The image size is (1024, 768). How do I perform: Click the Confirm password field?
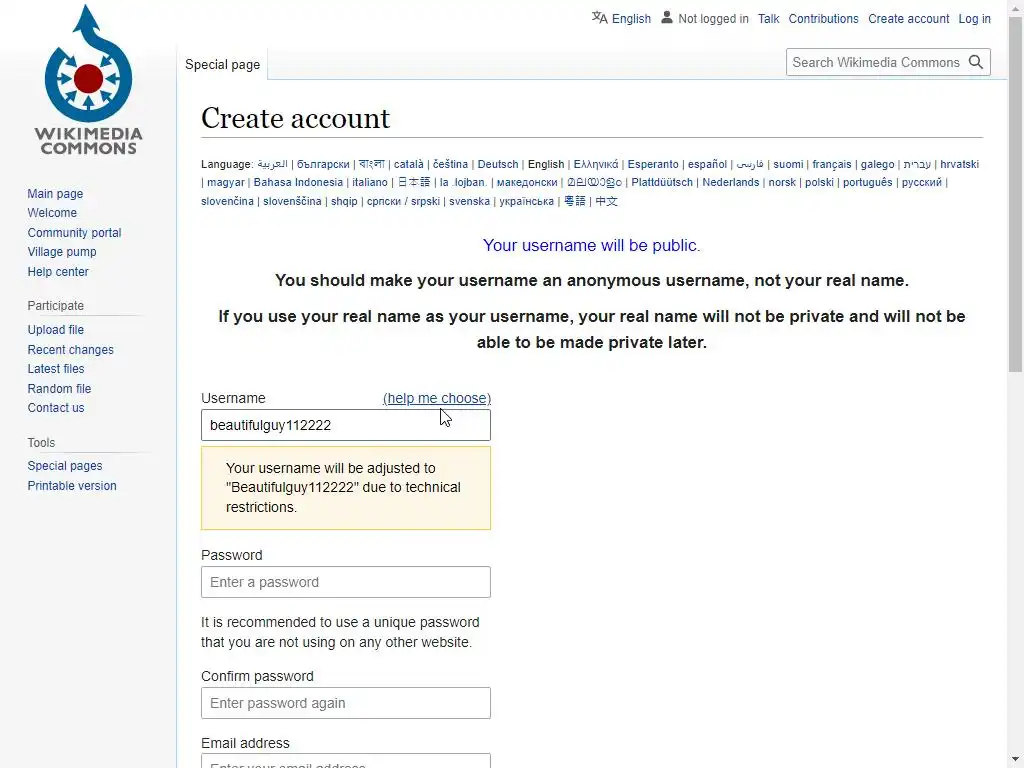(346, 703)
